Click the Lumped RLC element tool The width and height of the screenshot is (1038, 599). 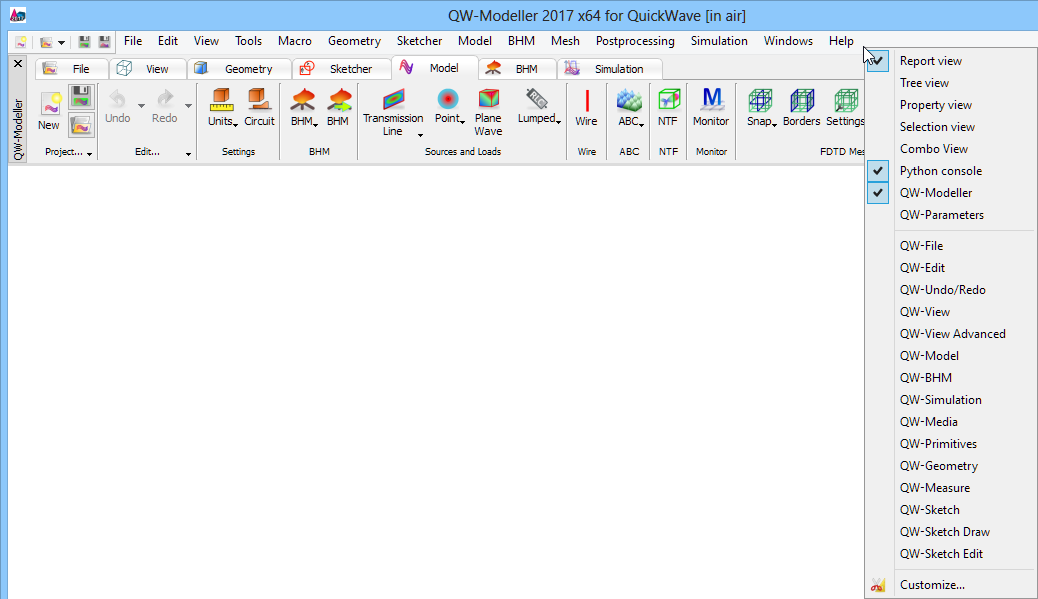(x=539, y=108)
